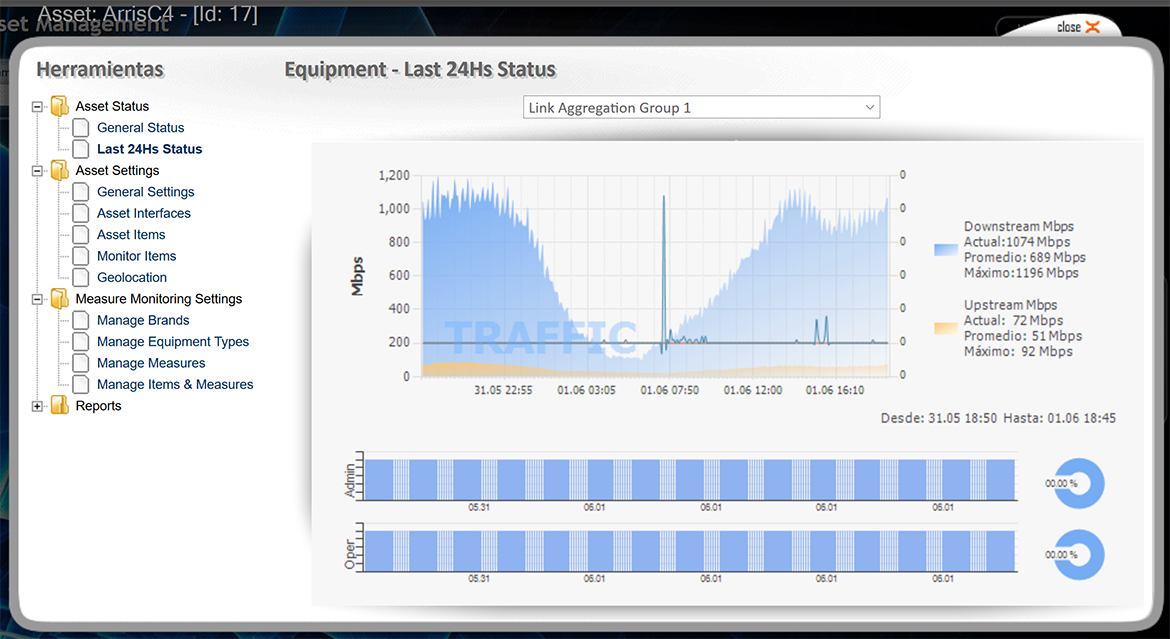Open Last 24Hs Status page
This screenshot has width=1170, height=639.
point(149,149)
